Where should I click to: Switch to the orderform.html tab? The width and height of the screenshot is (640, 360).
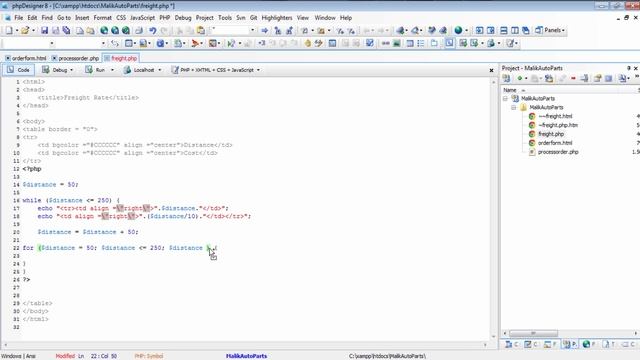26,58
